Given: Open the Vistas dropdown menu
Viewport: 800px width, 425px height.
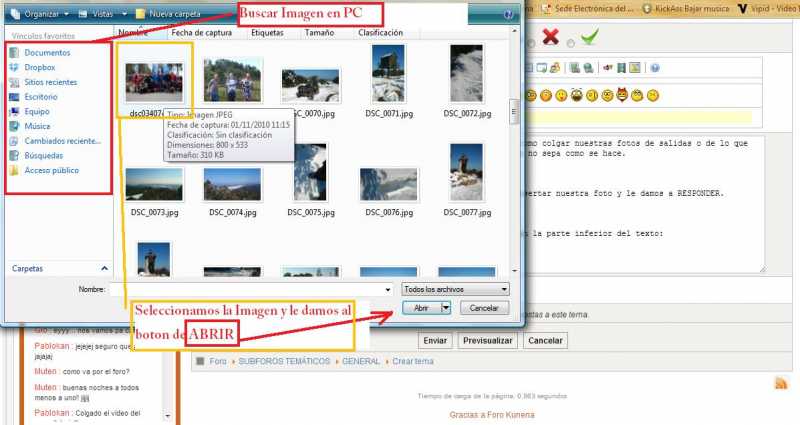Looking at the screenshot, I should (x=103, y=14).
